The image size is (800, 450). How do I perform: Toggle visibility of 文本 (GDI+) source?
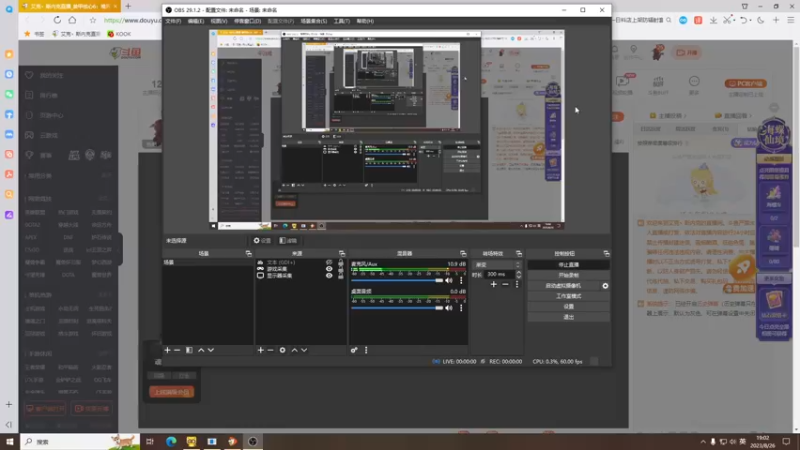pos(329,262)
